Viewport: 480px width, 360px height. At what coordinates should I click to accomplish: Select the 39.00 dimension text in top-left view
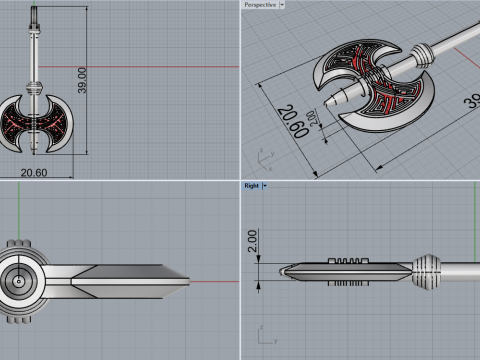click(x=82, y=80)
